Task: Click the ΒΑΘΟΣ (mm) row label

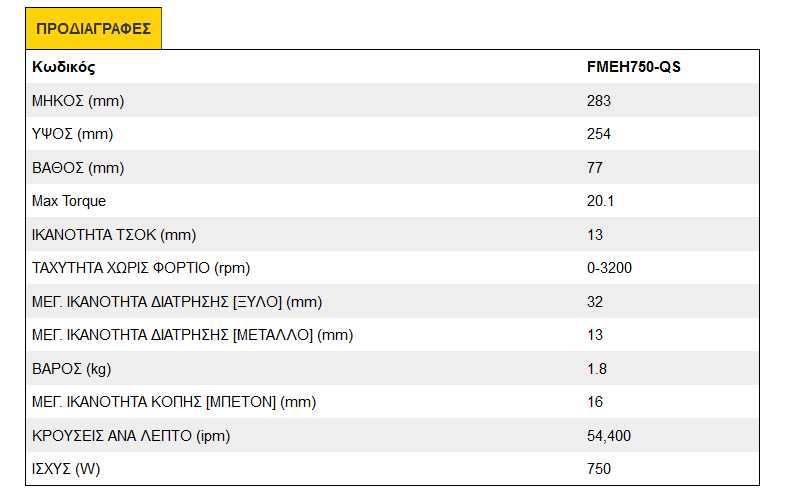Action: coord(78,168)
